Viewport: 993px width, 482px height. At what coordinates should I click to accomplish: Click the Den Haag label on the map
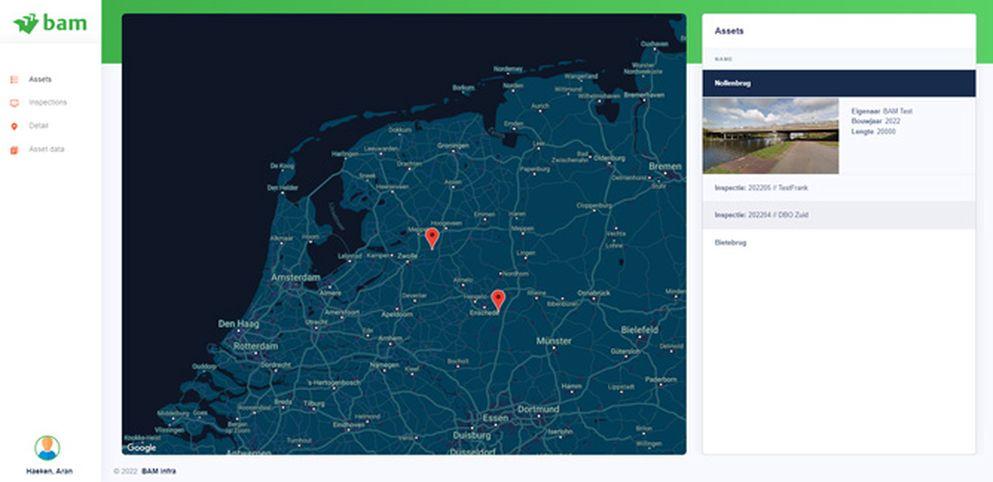[x=239, y=324]
